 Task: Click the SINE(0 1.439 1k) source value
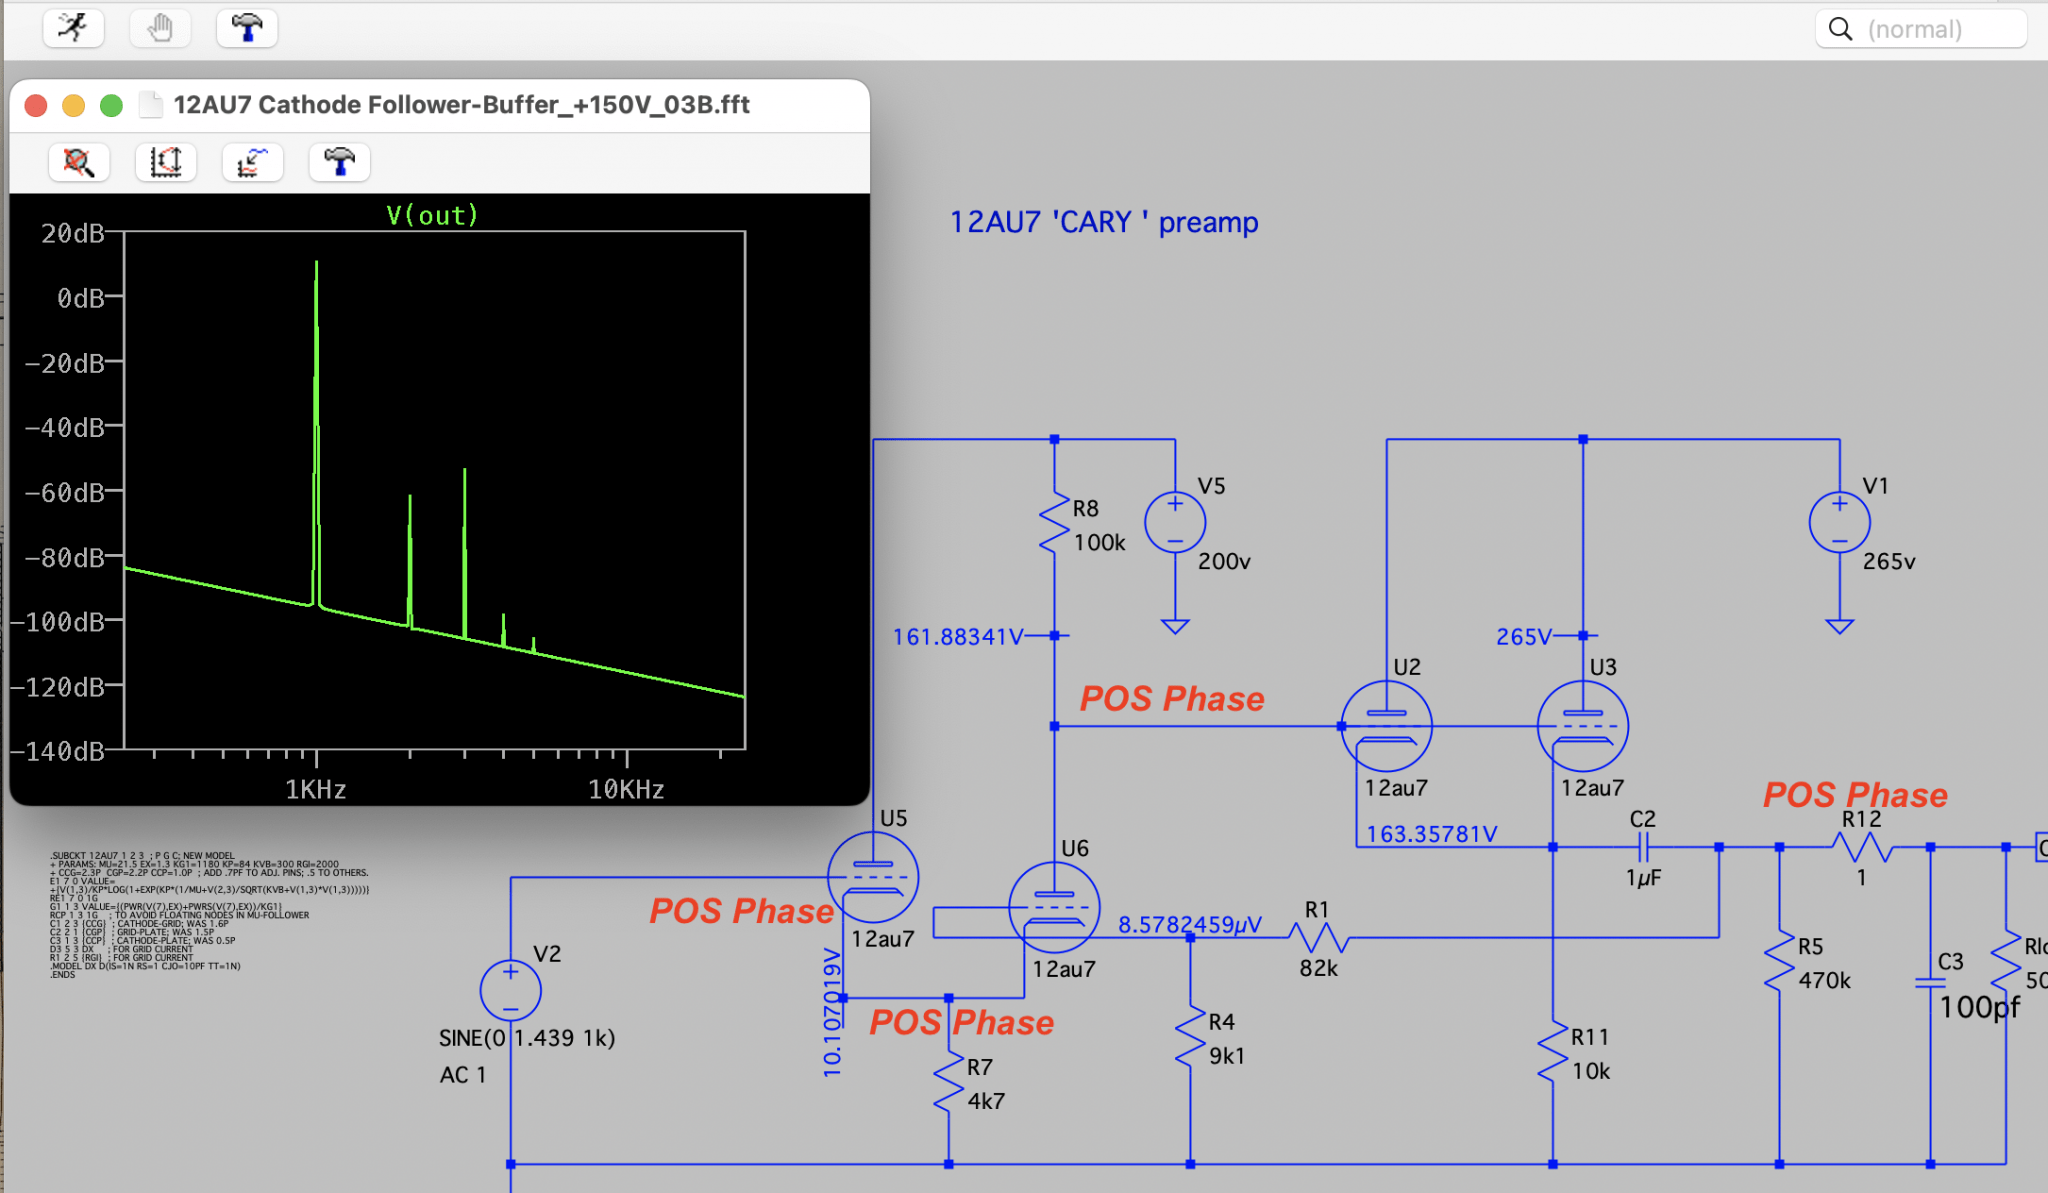(527, 1038)
